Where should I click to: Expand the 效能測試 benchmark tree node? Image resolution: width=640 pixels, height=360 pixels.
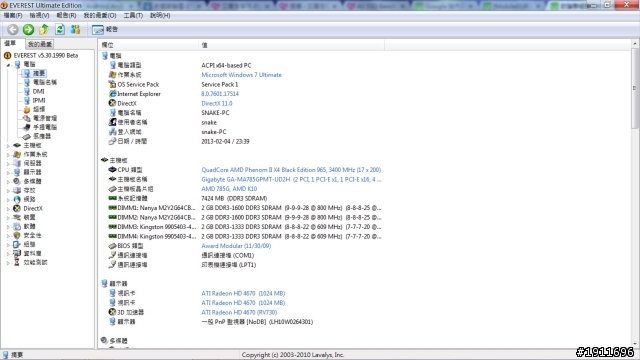click(x=8, y=262)
